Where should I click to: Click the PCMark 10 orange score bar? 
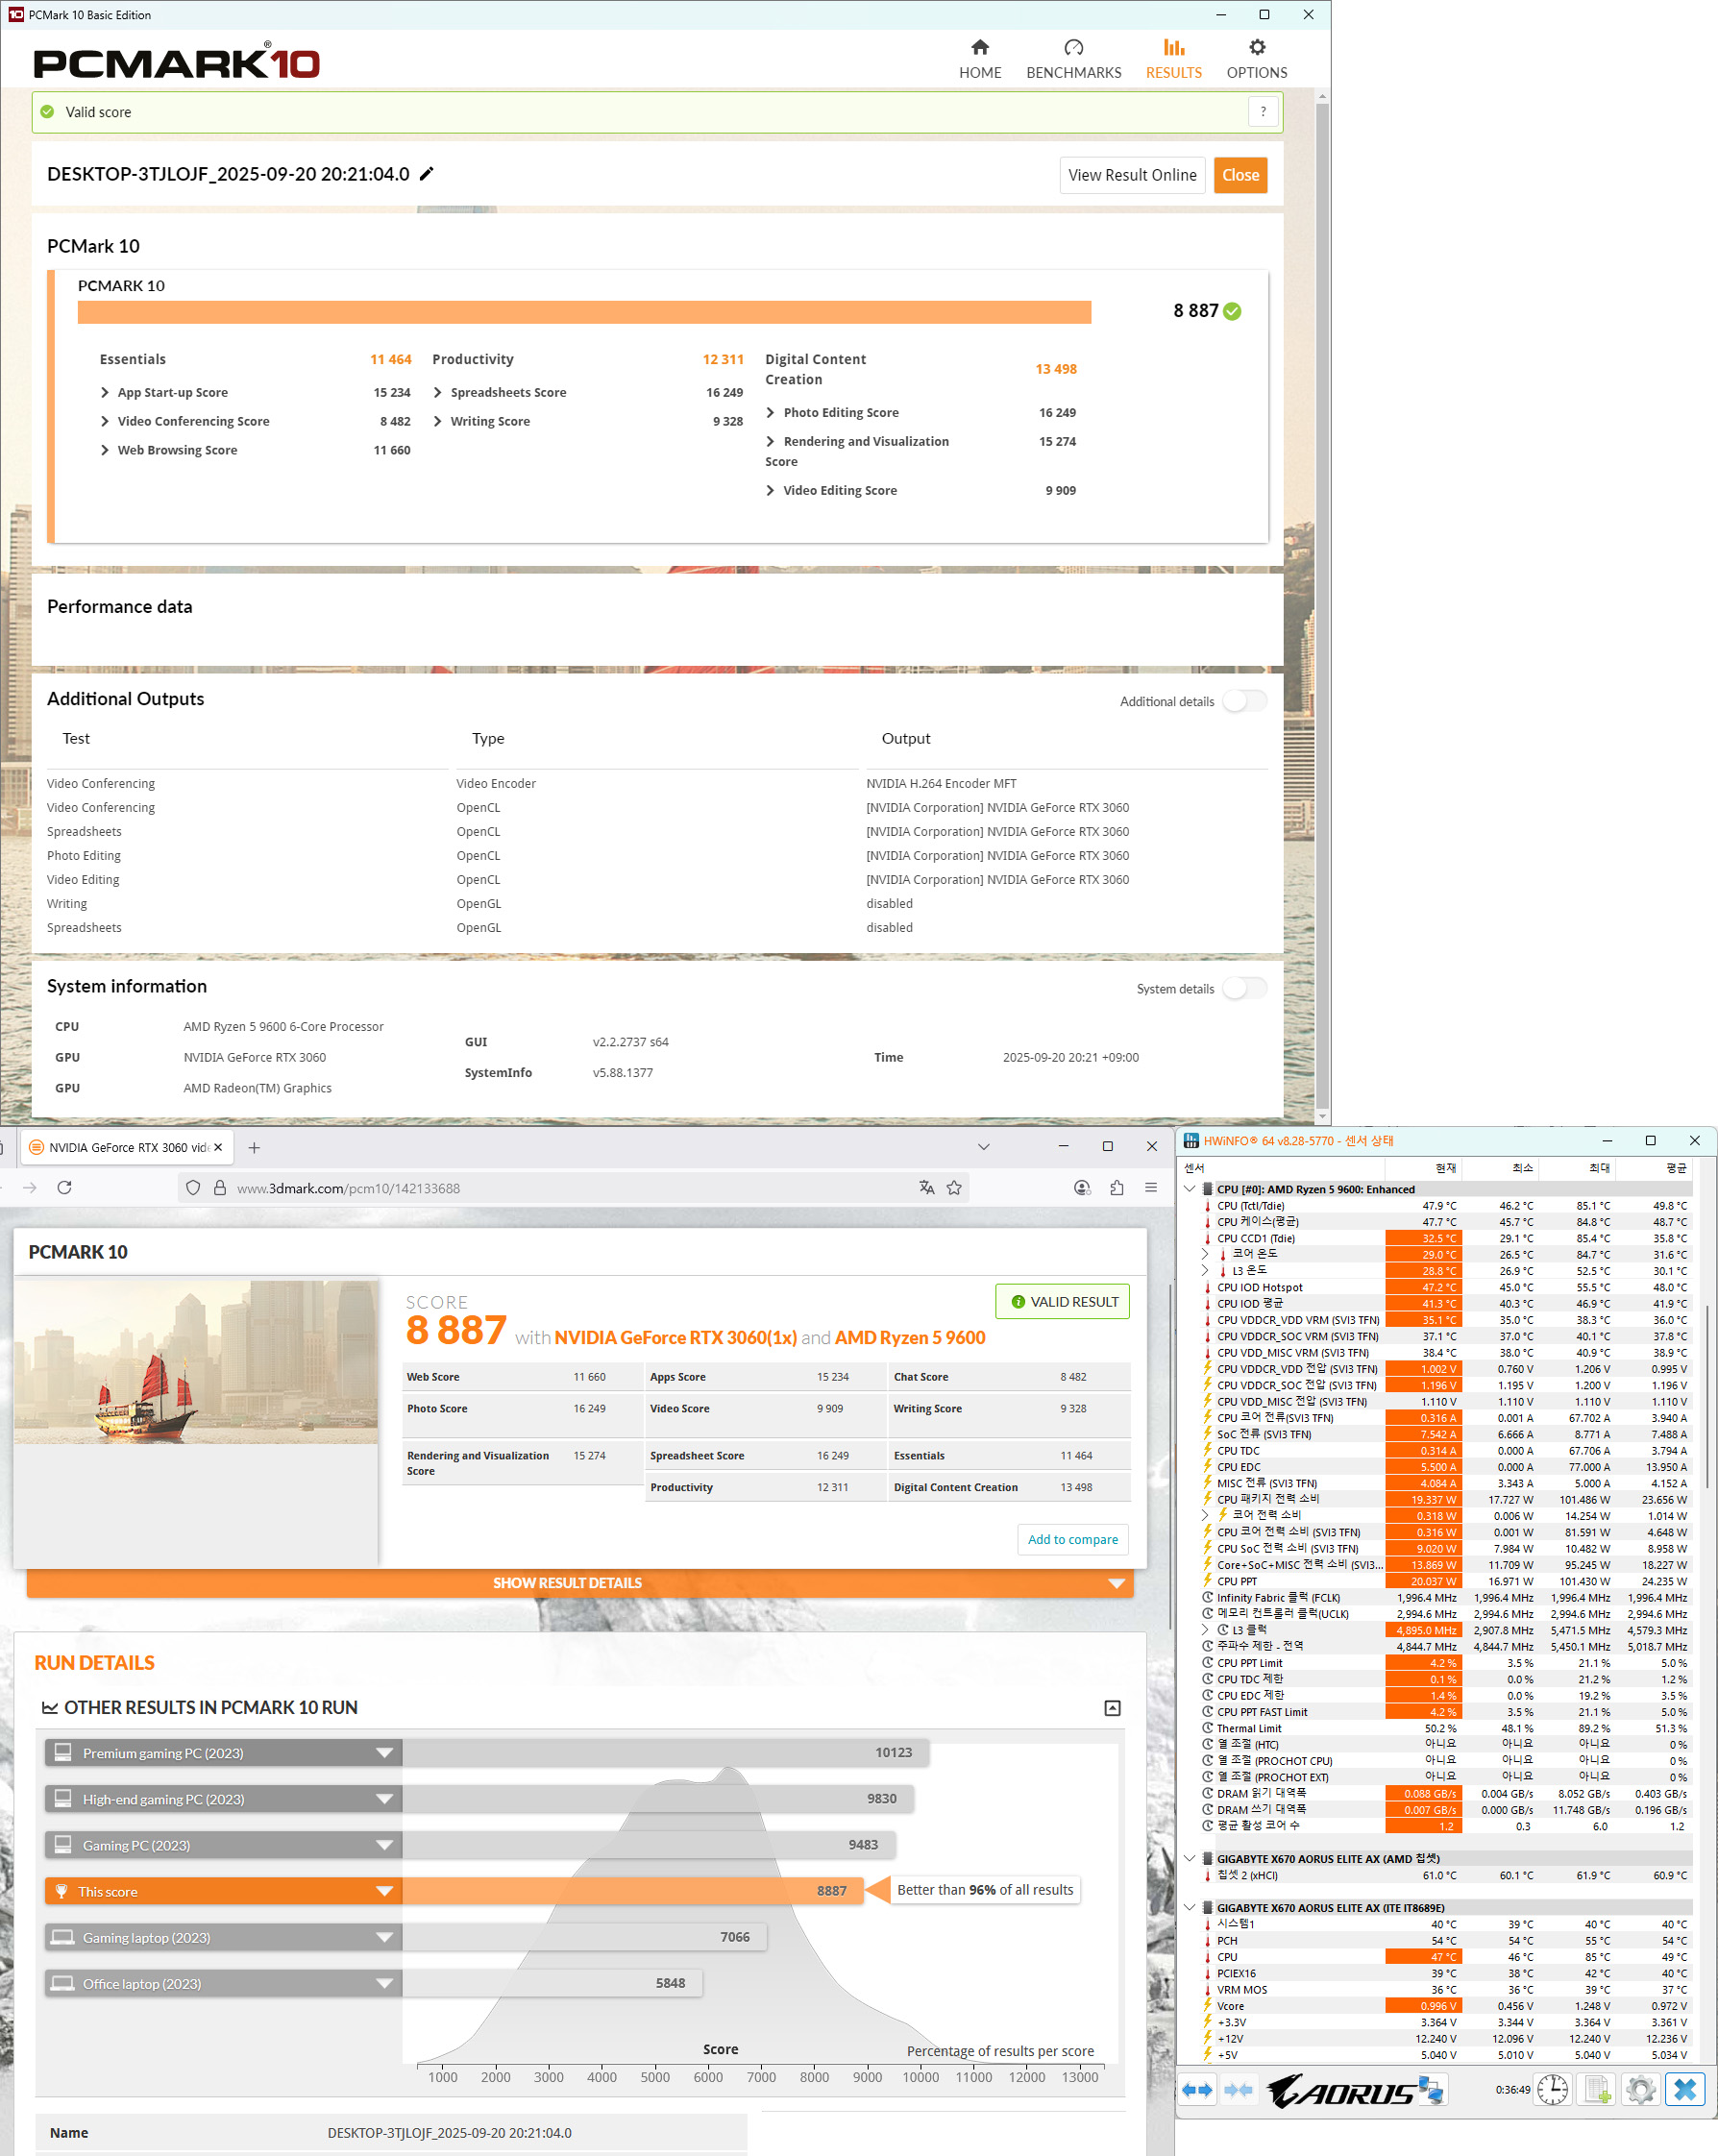click(584, 312)
